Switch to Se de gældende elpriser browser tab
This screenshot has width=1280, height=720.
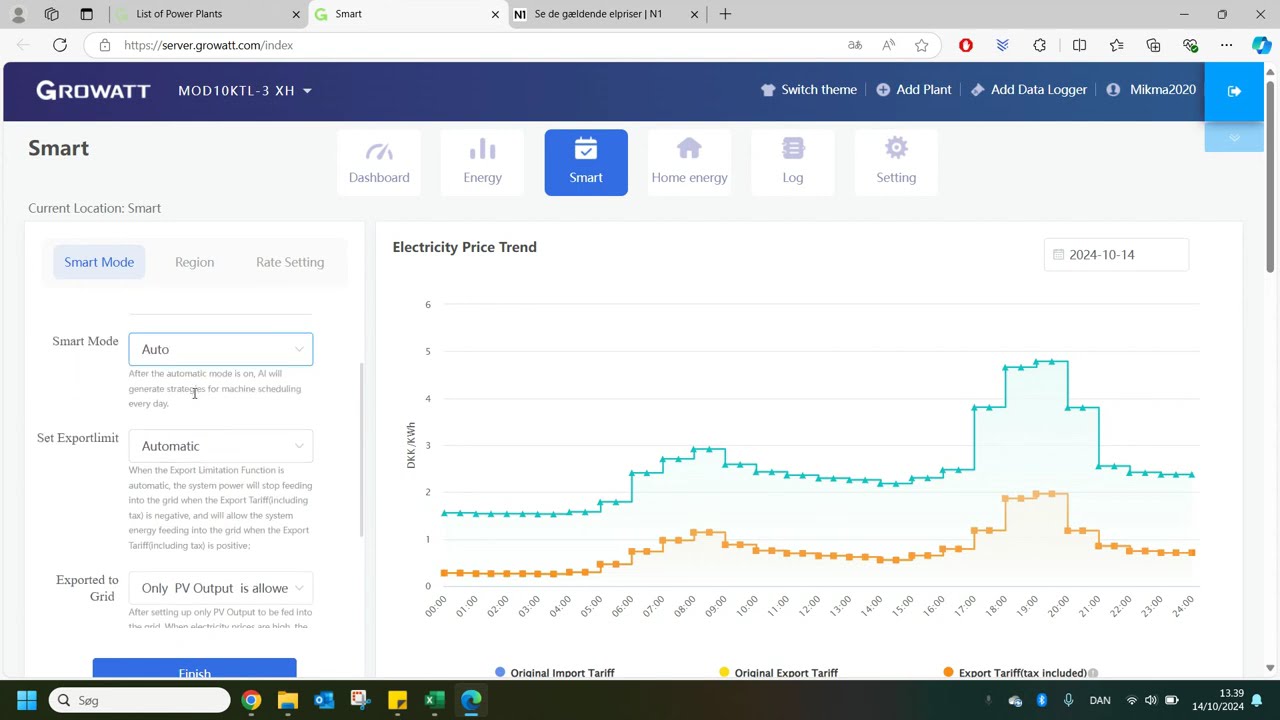click(607, 14)
